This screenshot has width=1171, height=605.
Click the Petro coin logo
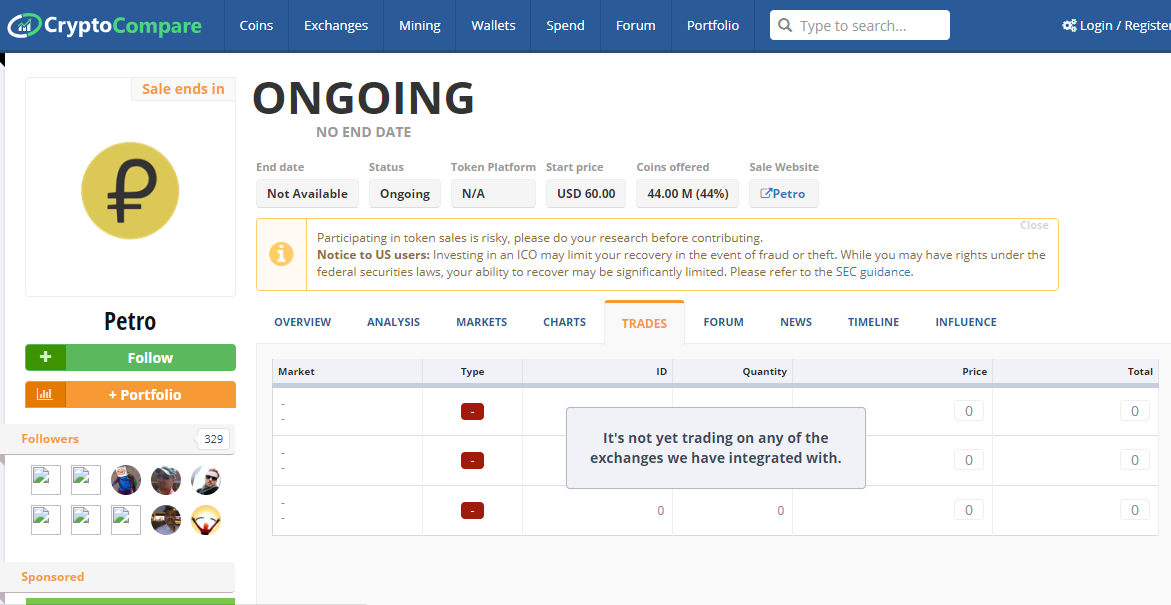[130, 190]
